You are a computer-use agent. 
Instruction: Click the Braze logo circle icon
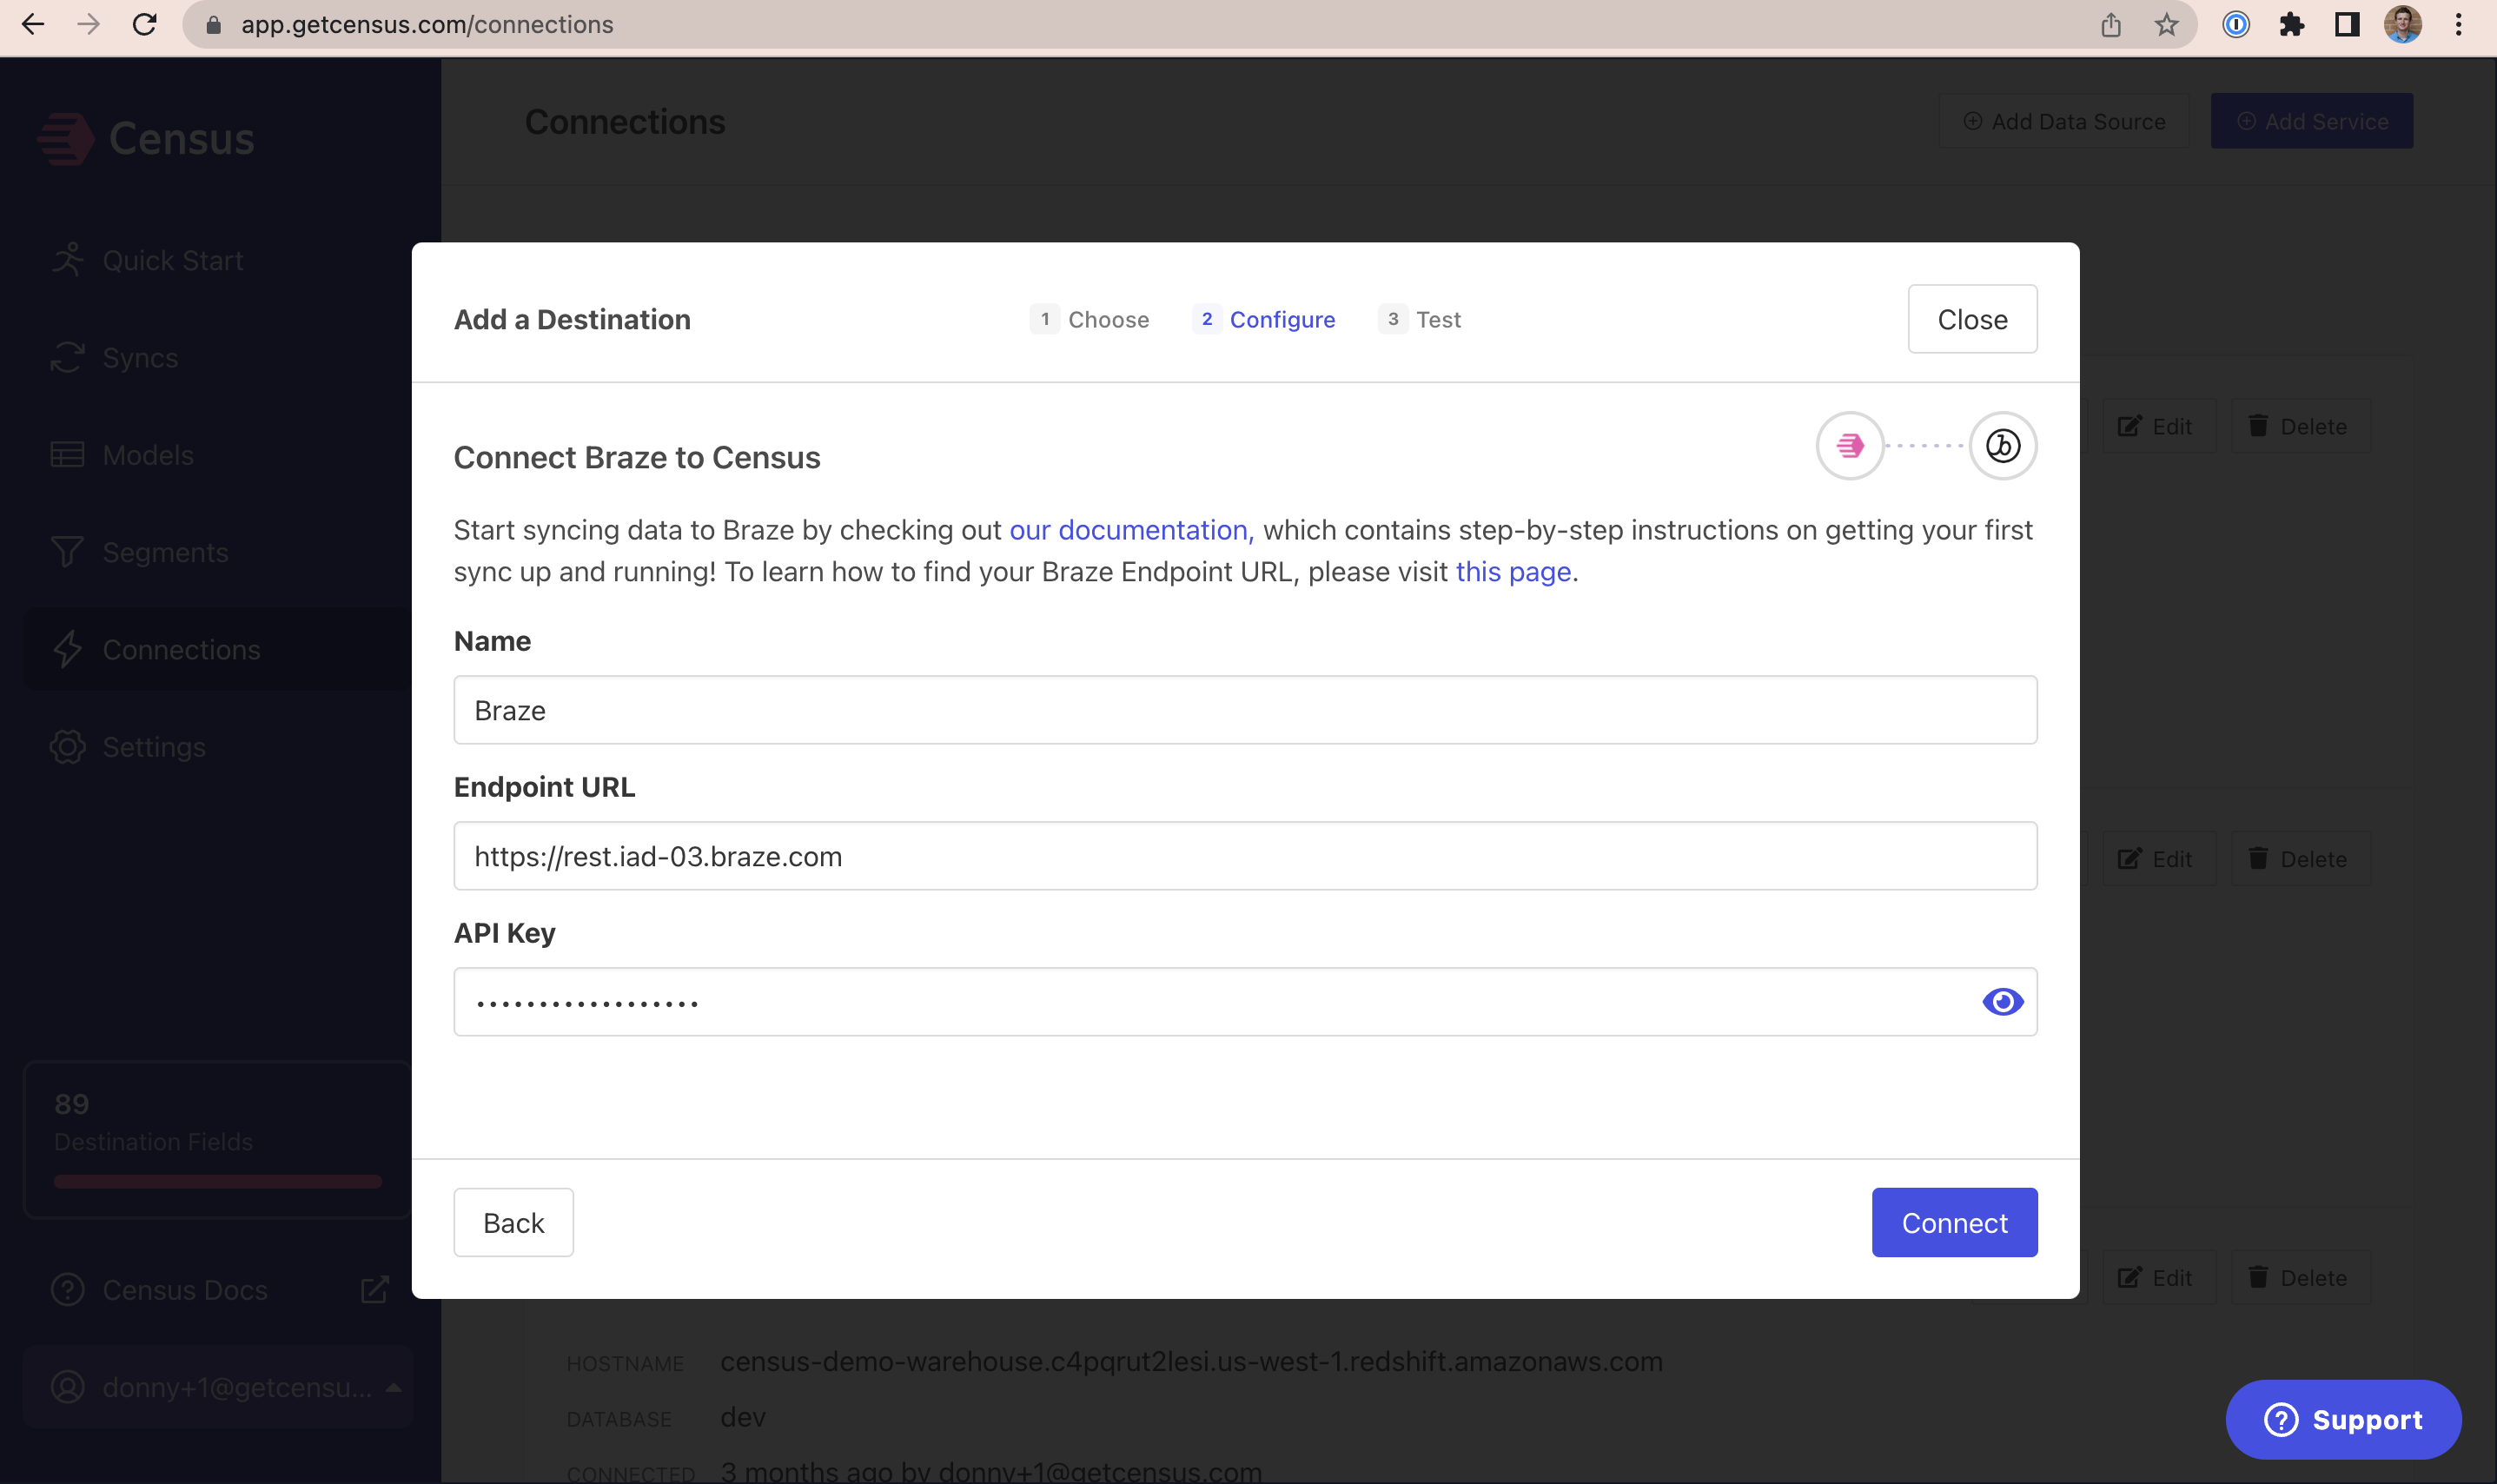(x=2002, y=446)
